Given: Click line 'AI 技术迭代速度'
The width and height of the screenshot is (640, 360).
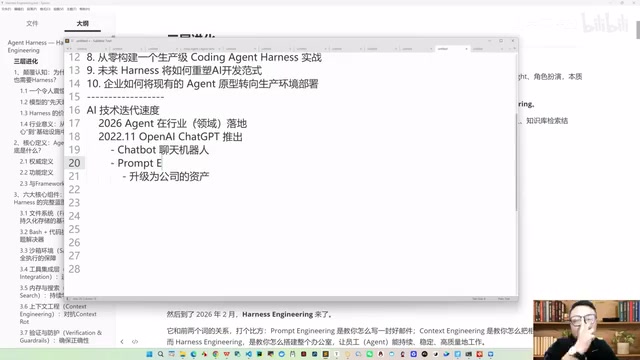Looking at the screenshot, I should [x=123, y=110].
